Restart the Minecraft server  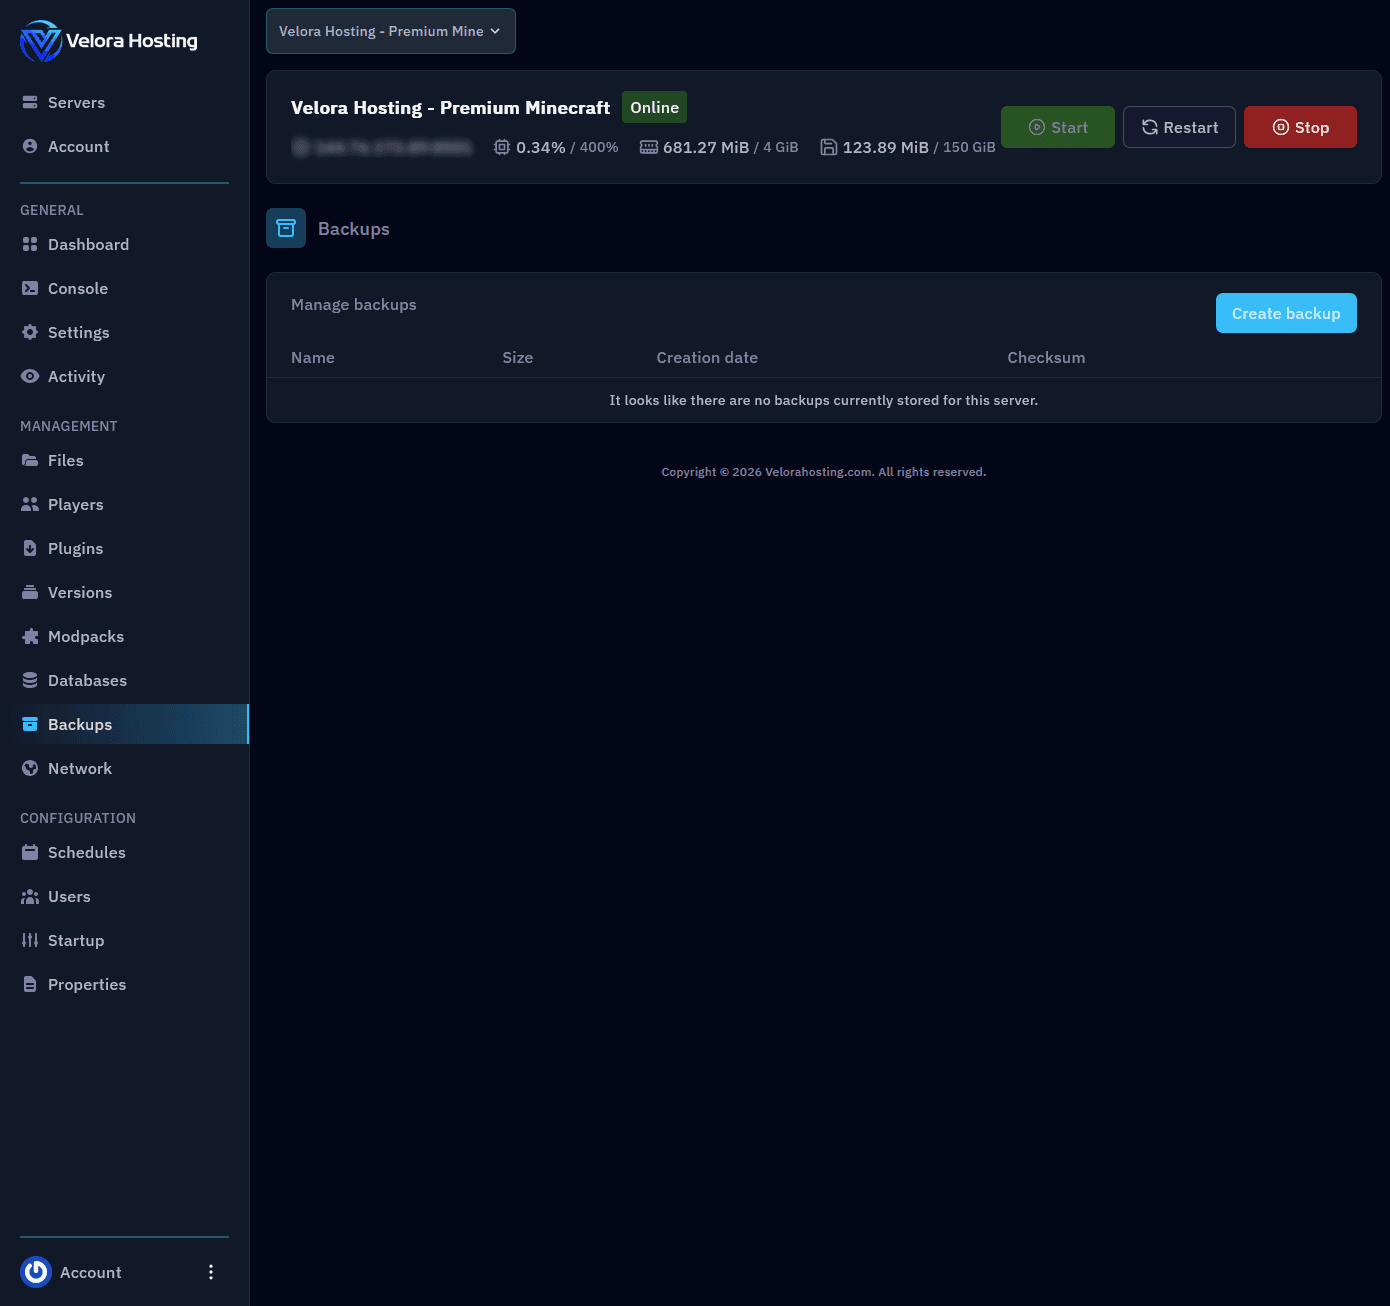[1178, 127]
